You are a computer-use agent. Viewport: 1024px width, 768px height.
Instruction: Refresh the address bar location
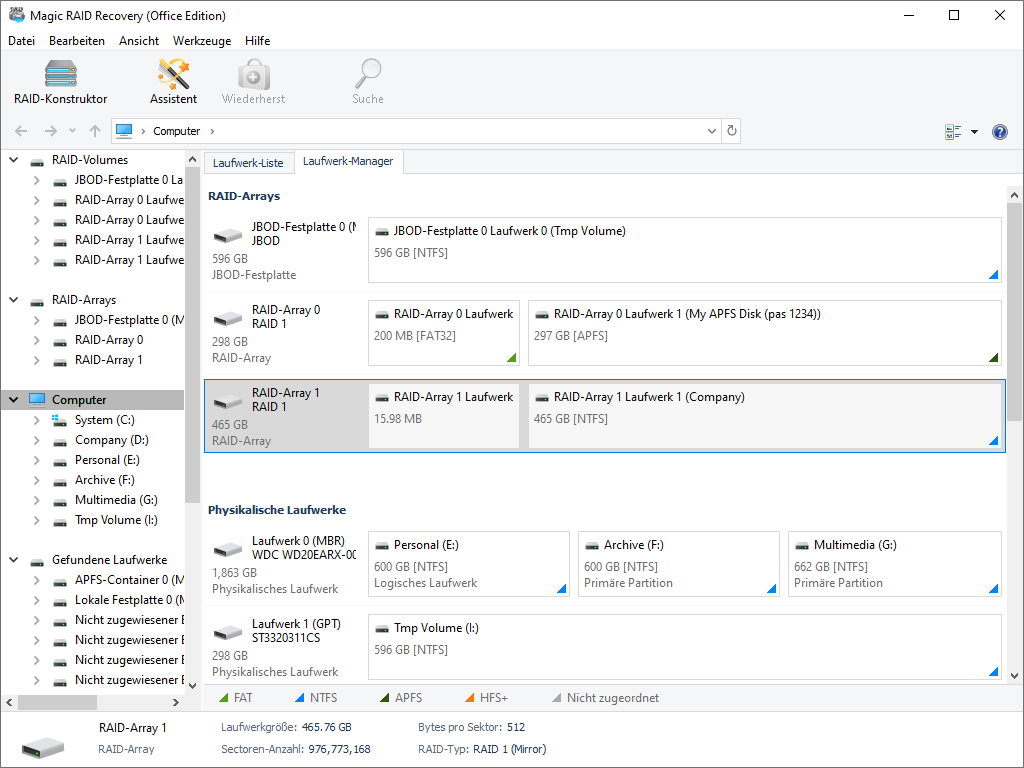(731, 131)
